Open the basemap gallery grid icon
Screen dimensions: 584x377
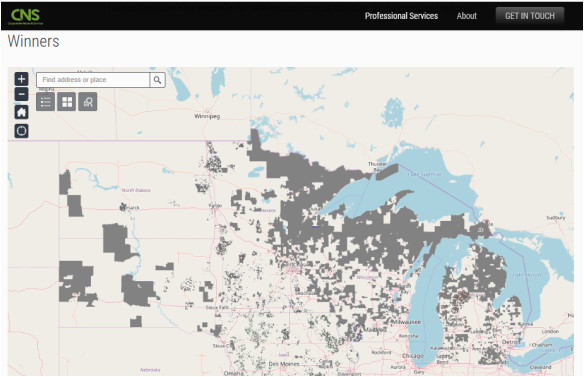tap(67, 102)
